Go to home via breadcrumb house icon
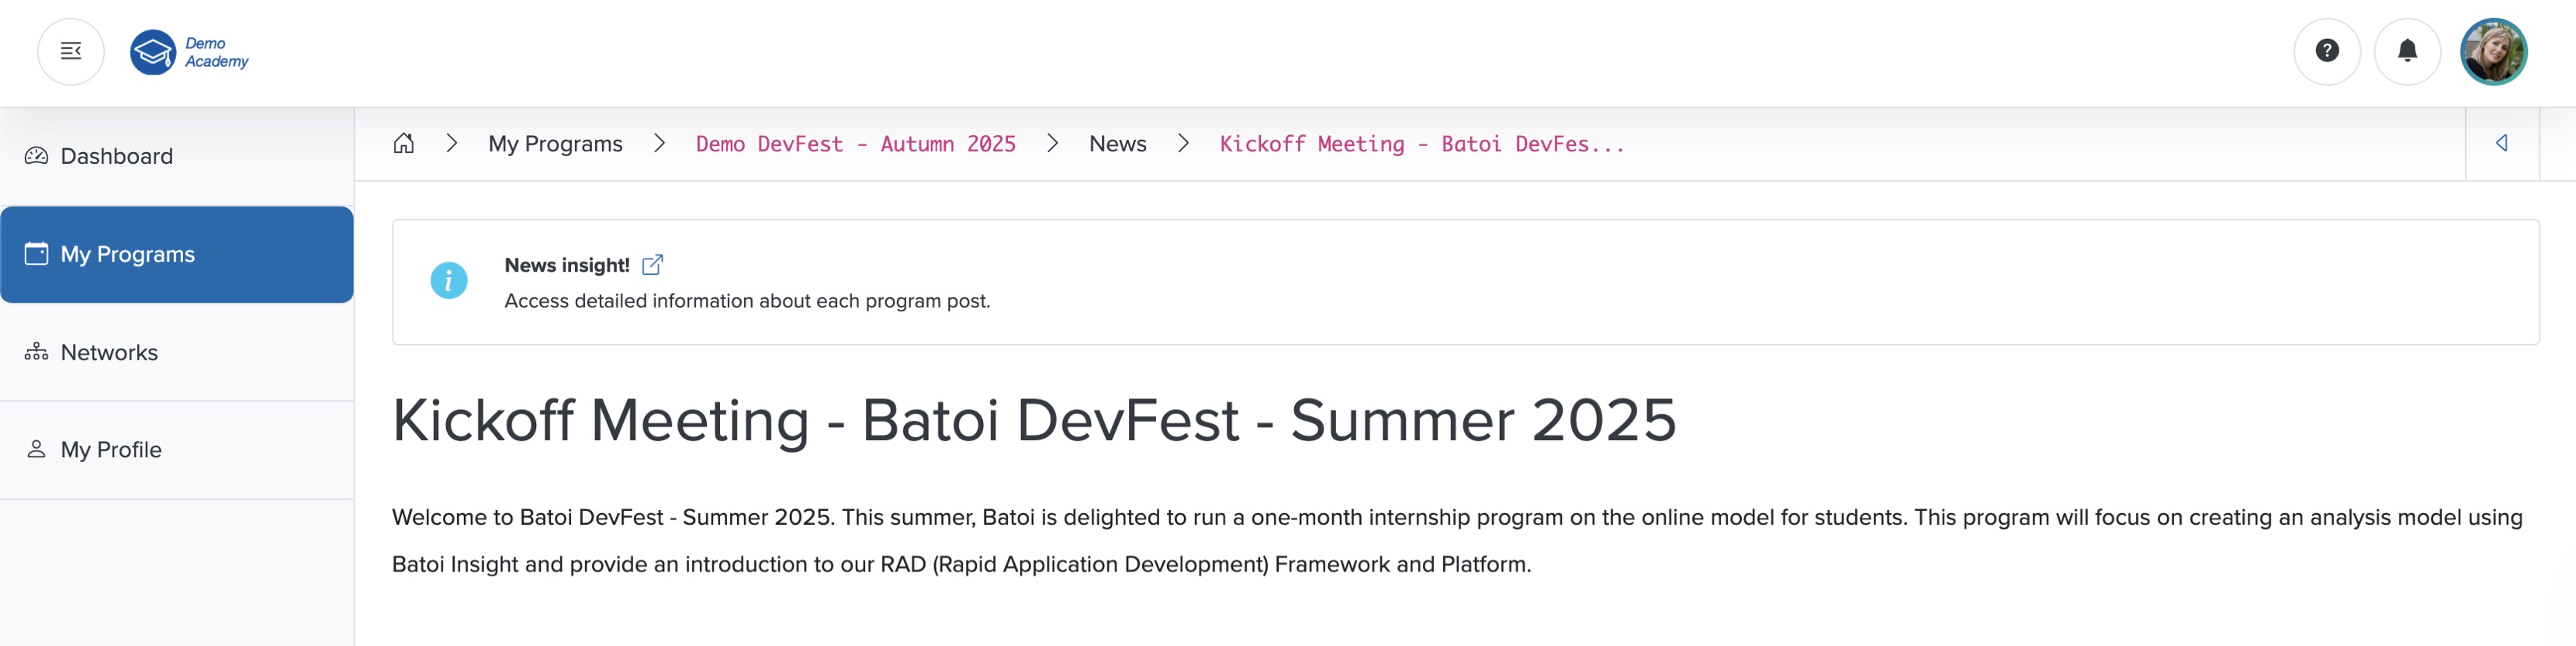 (x=403, y=144)
